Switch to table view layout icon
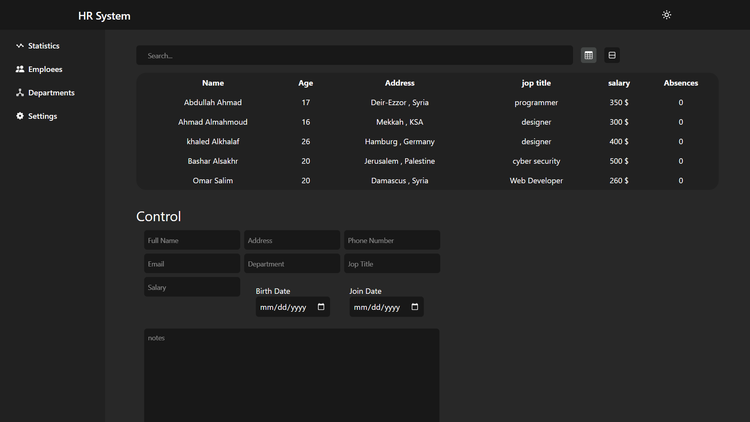The width and height of the screenshot is (750, 422). (588, 56)
